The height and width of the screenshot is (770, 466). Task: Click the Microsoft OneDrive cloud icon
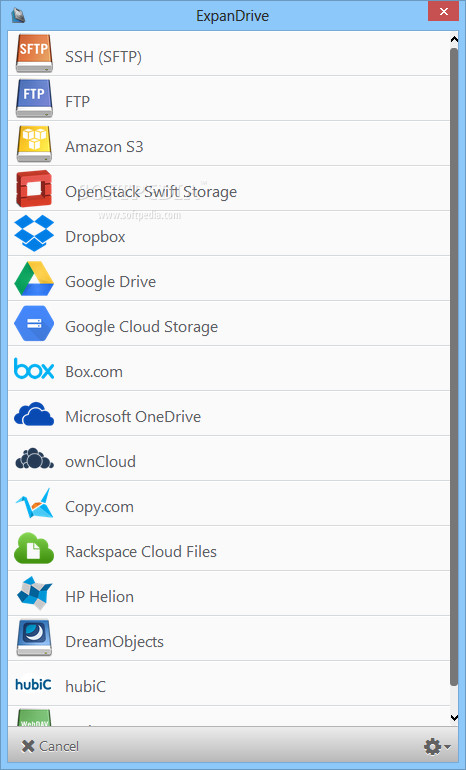[34, 414]
